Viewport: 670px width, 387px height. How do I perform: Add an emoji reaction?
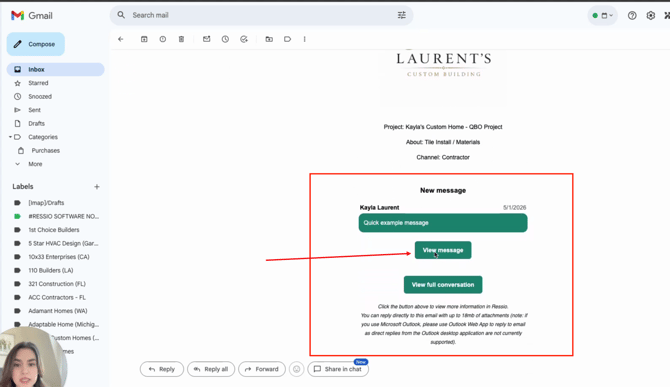point(297,369)
